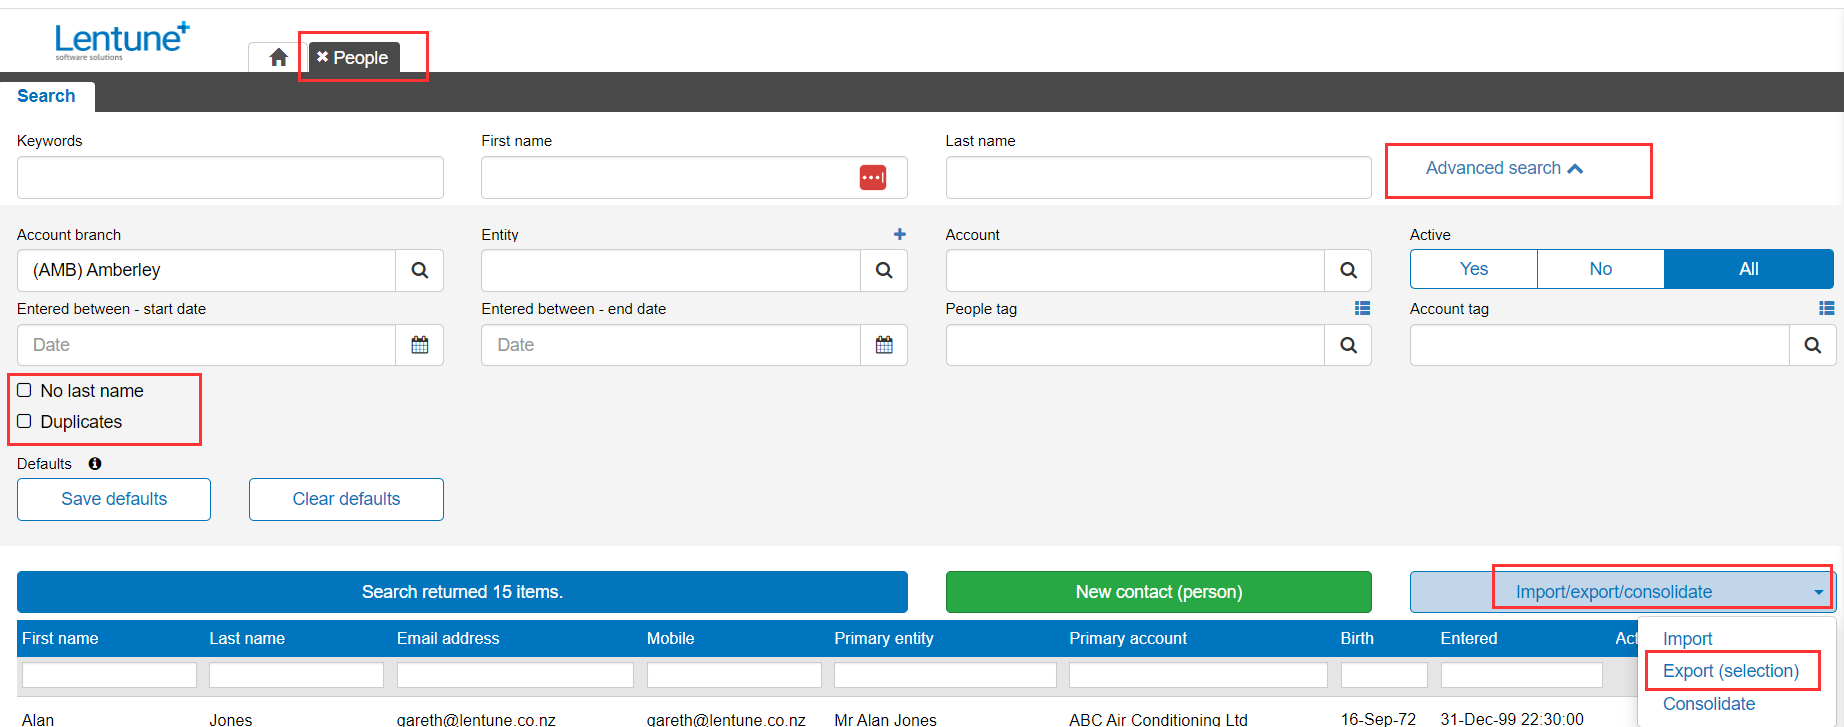Open start date calendar picker
Image resolution: width=1844 pixels, height=727 pixels.
[420, 345]
